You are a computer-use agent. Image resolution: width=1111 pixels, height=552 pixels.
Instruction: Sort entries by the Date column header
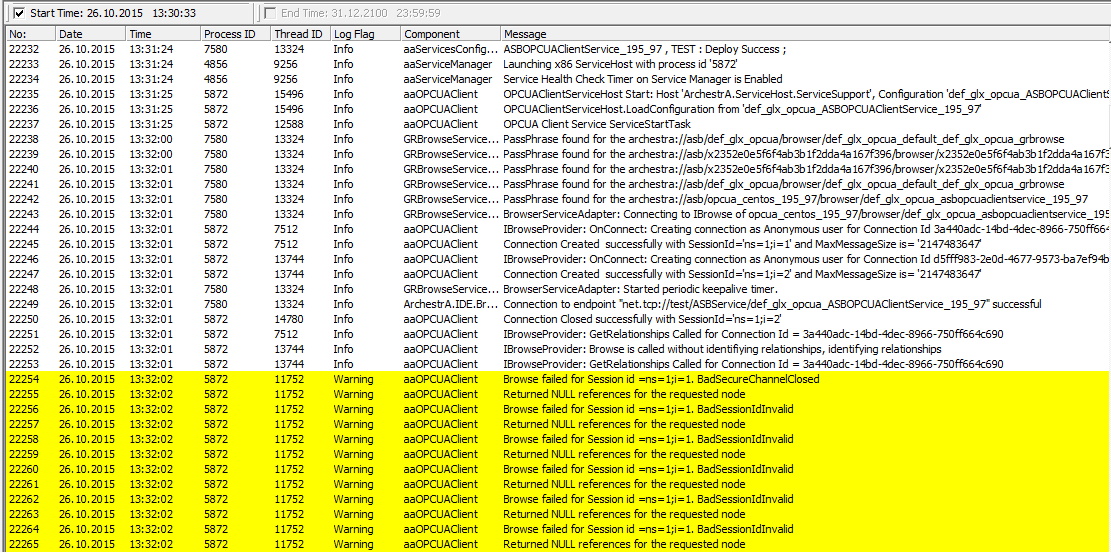pyautogui.click(x=89, y=34)
